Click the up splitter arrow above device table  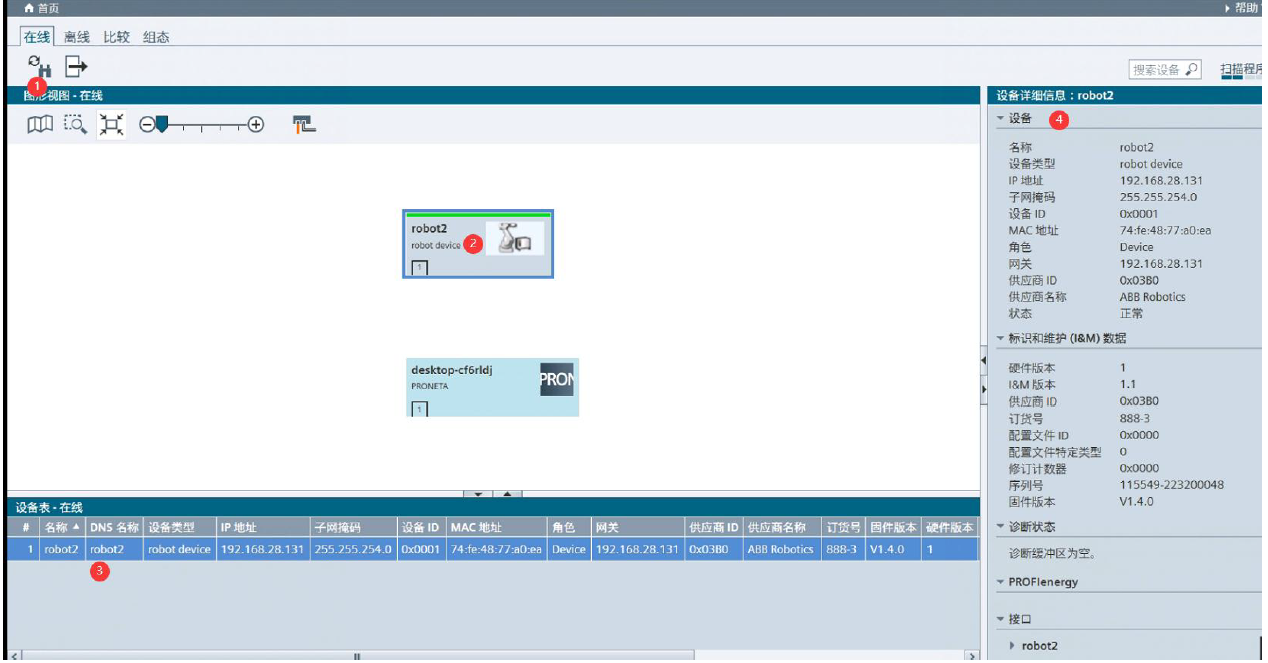point(507,494)
